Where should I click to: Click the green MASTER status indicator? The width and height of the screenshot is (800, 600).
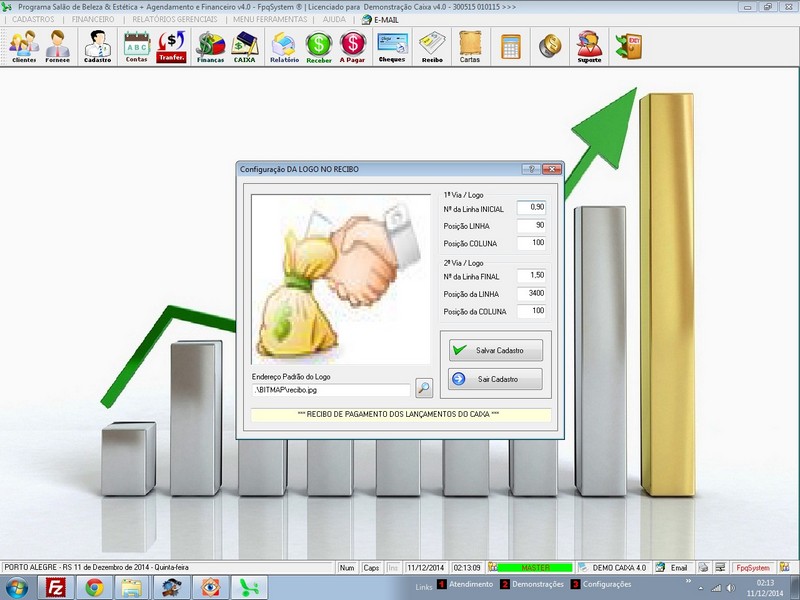(x=535, y=567)
